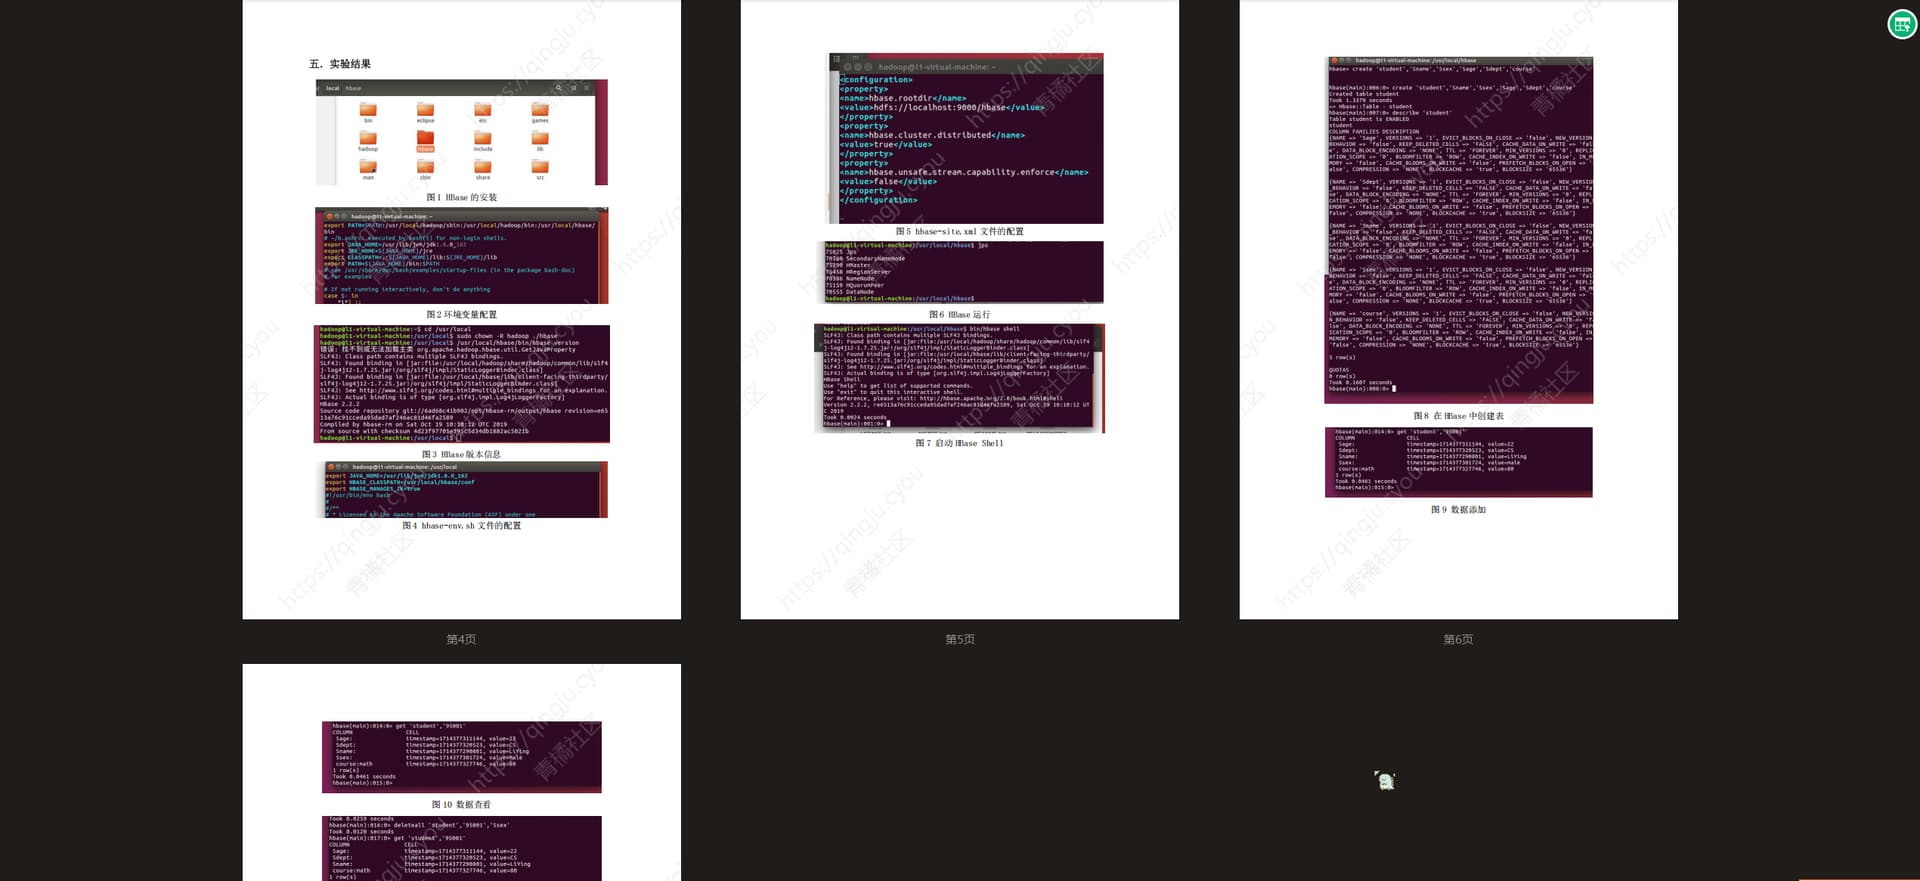1920x881 pixels.
Task: Click the games folder icon in Figure 1
Action: [x=540, y=110]
